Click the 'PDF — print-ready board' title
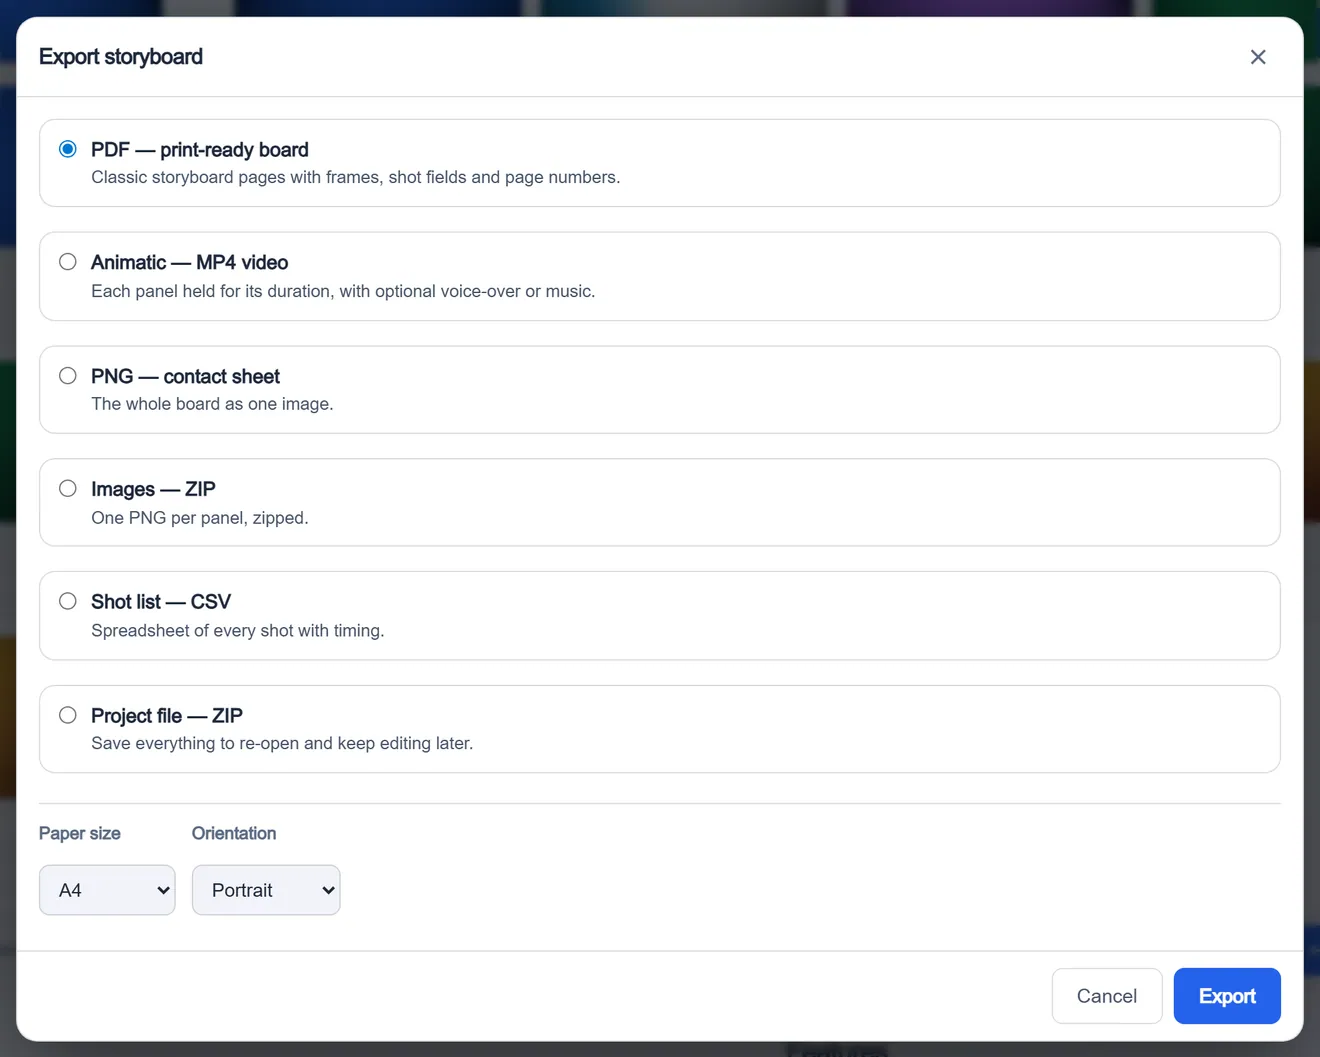 coord(200,149)
